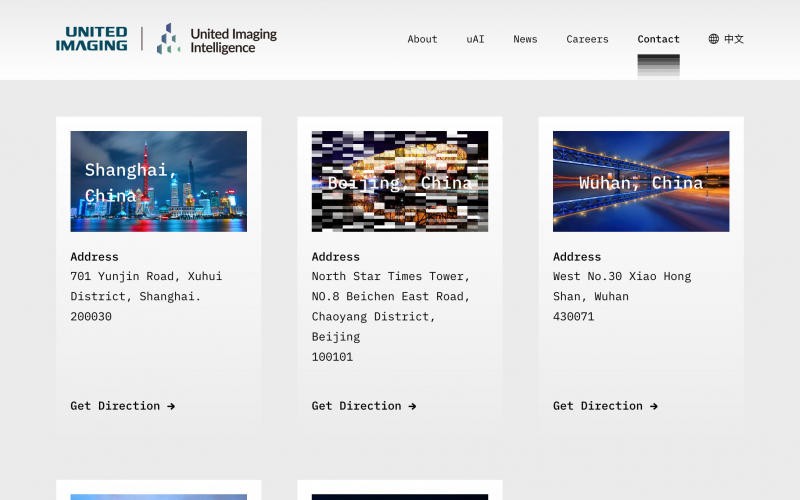Click the Address heading in Wuhan card
This screenshot has width=800, height=500.
pos(577,257)
